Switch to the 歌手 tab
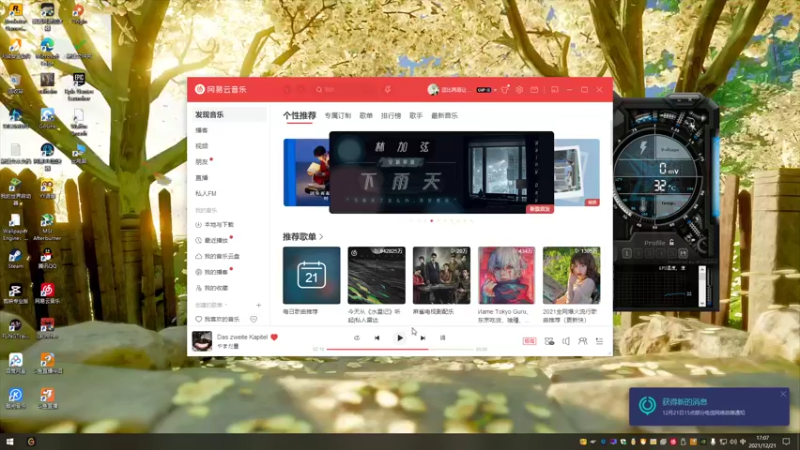800x450 pixels. point(416,116)
